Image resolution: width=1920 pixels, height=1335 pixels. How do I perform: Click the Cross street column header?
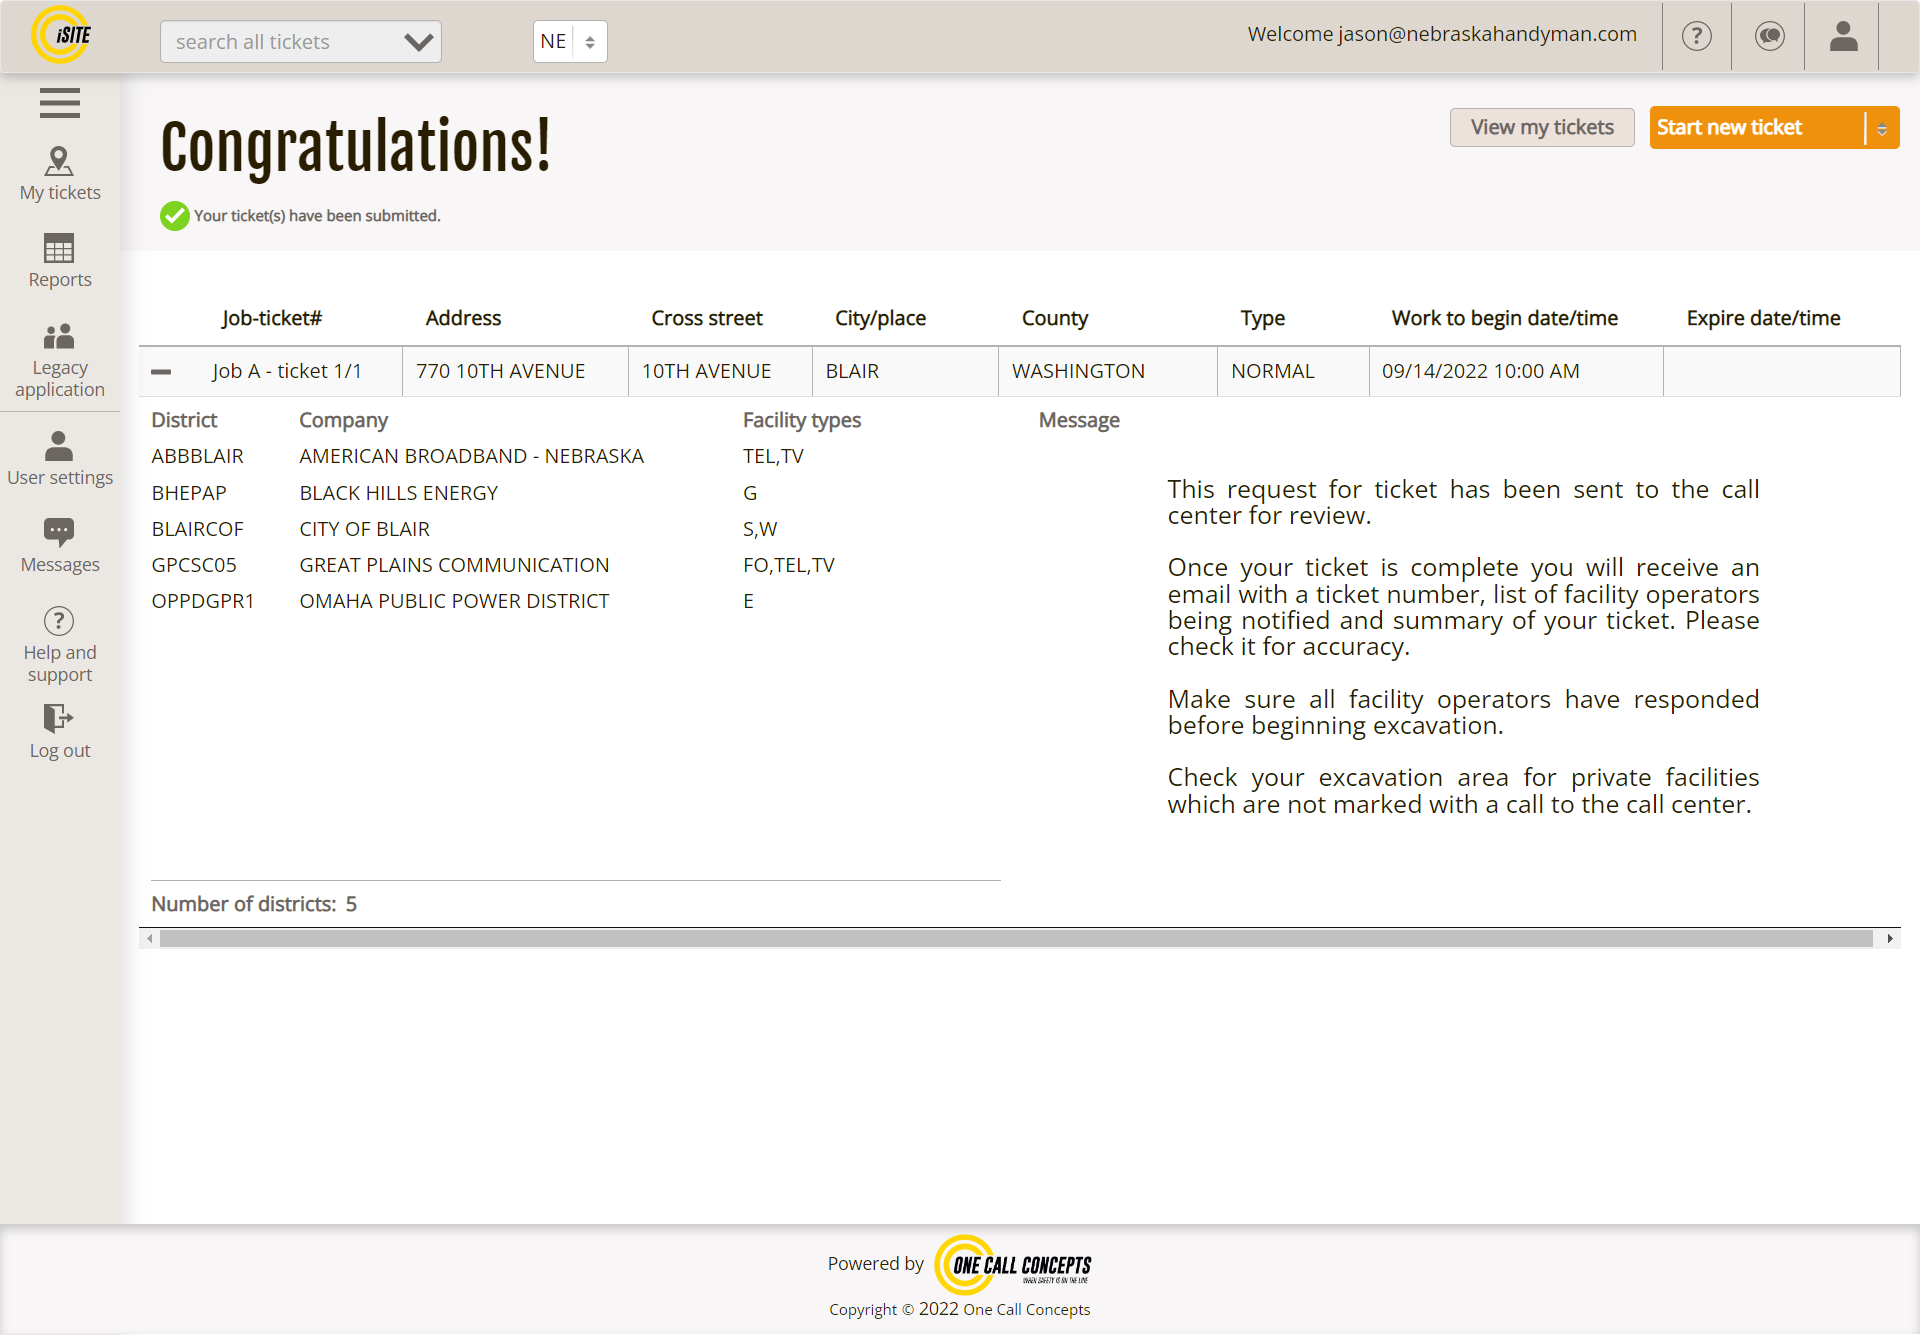click(707, 318)
